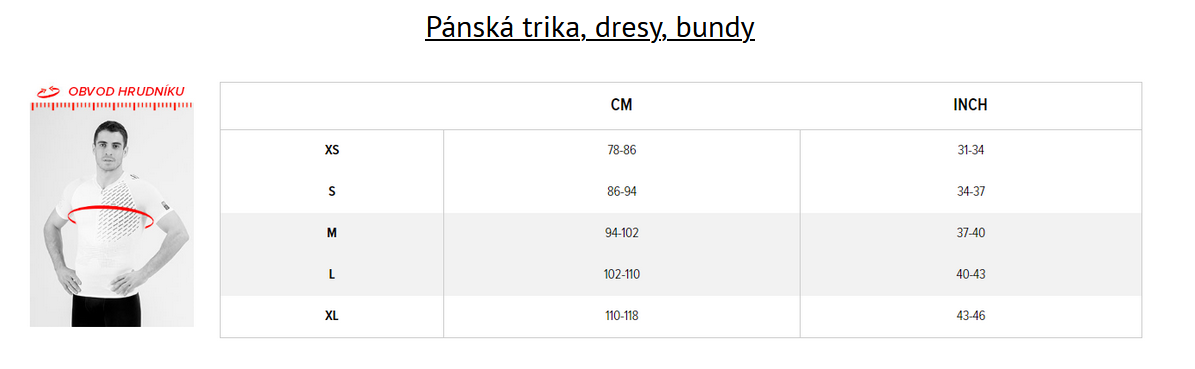The image size is (1195, 369).
Task: Click the Pánská trika, dresy, bundy heading
Action: click(x=590, y=27)
